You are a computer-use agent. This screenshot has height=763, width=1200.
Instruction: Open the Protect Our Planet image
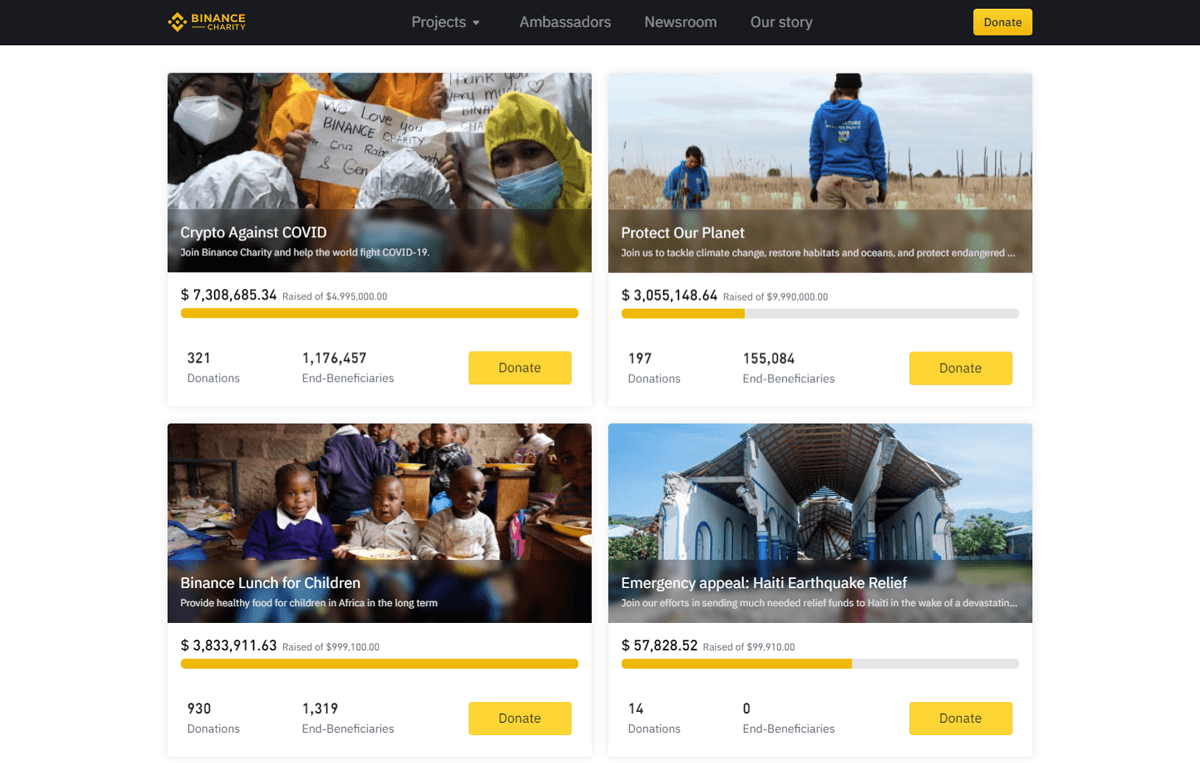[x=820, y=141]
